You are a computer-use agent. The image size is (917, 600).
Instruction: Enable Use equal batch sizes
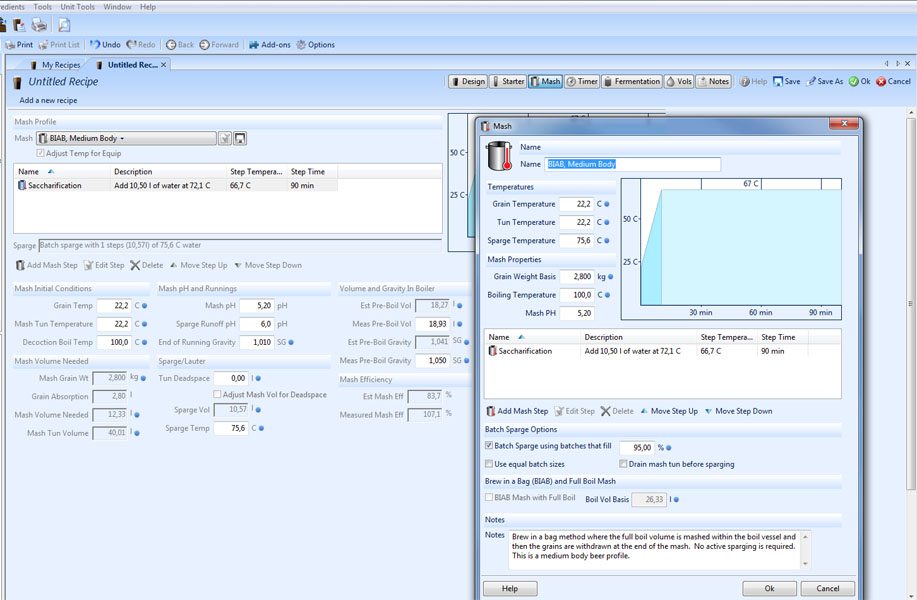pyautogui.click(x=489, y=464)
